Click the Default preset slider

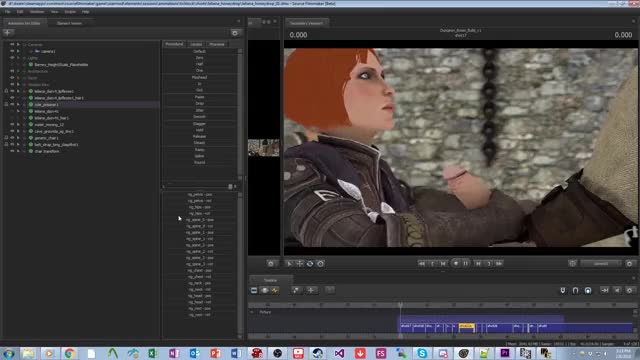(x=200, y=51)
